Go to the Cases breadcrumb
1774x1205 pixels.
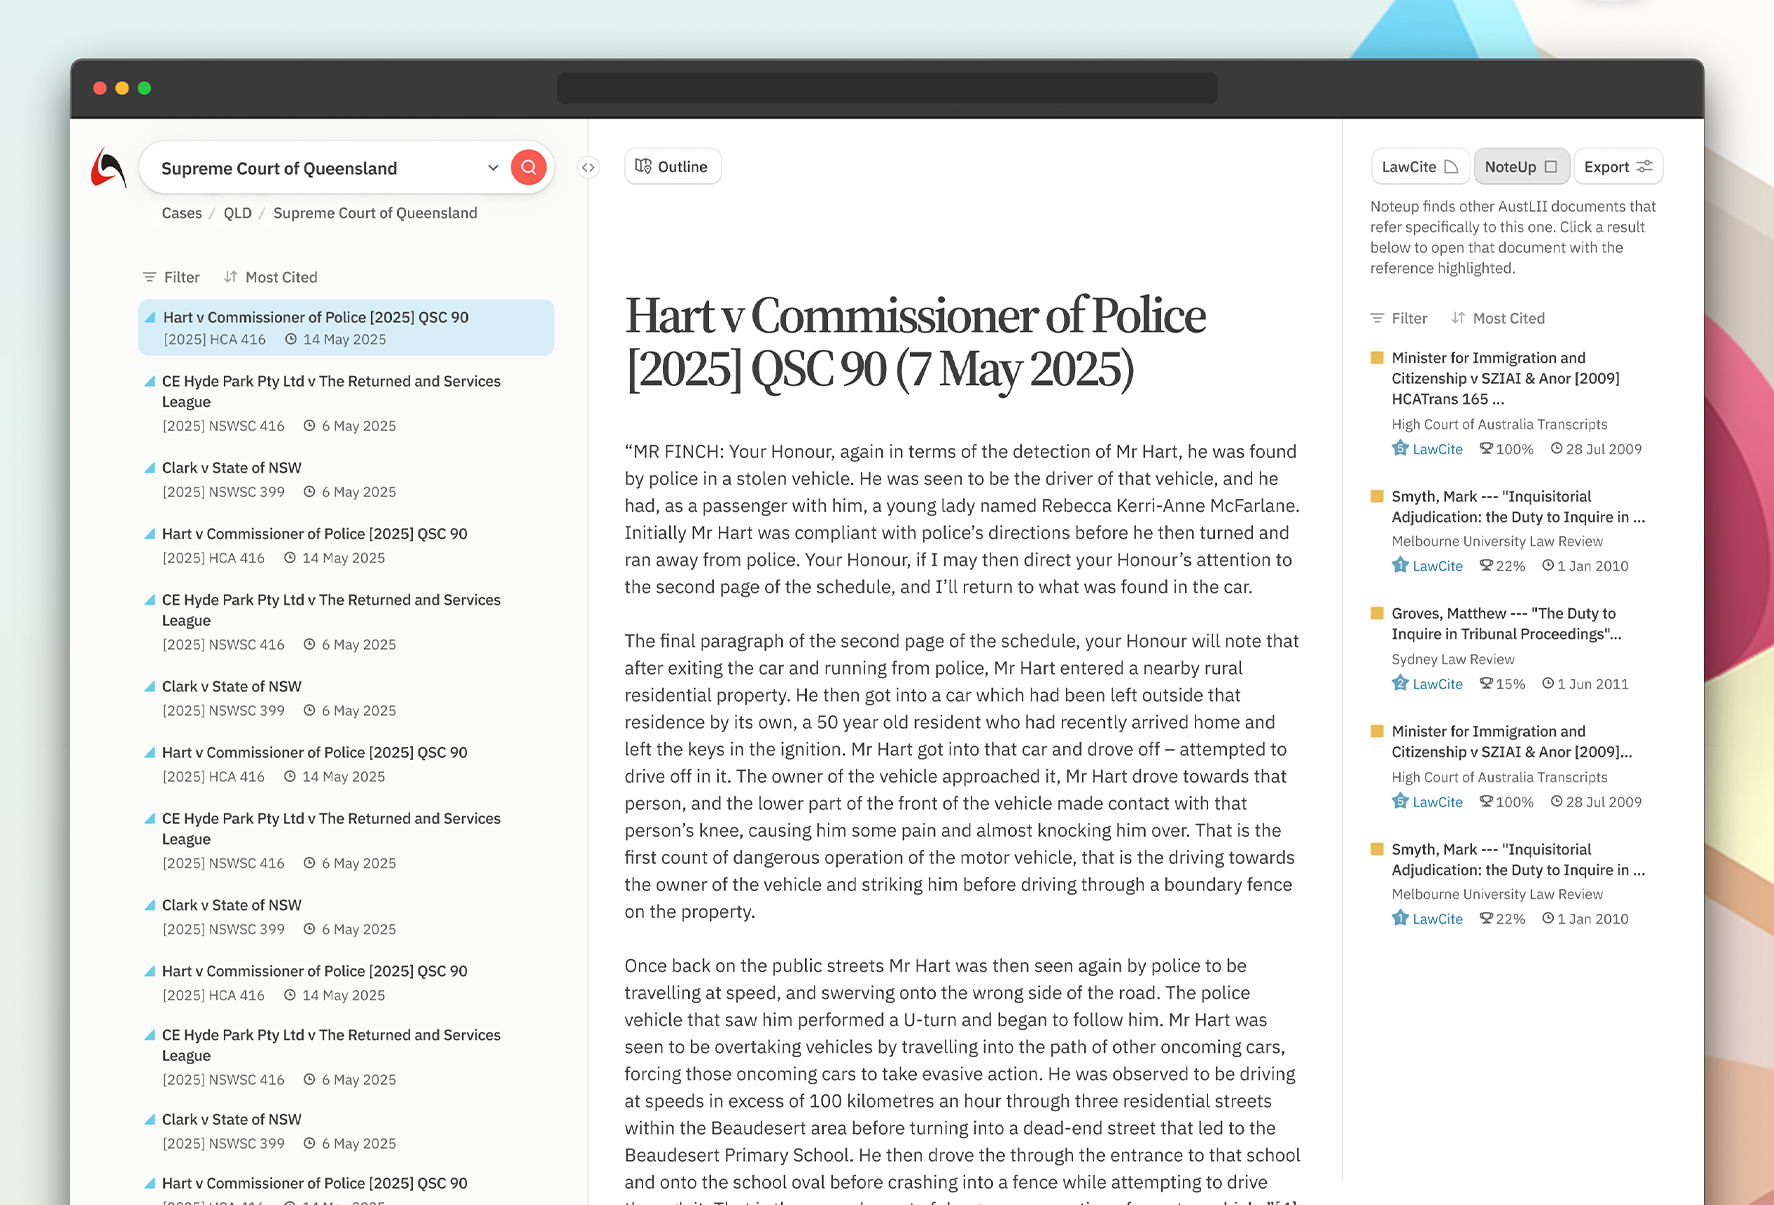pyautogui.click(x=182, y=213)
